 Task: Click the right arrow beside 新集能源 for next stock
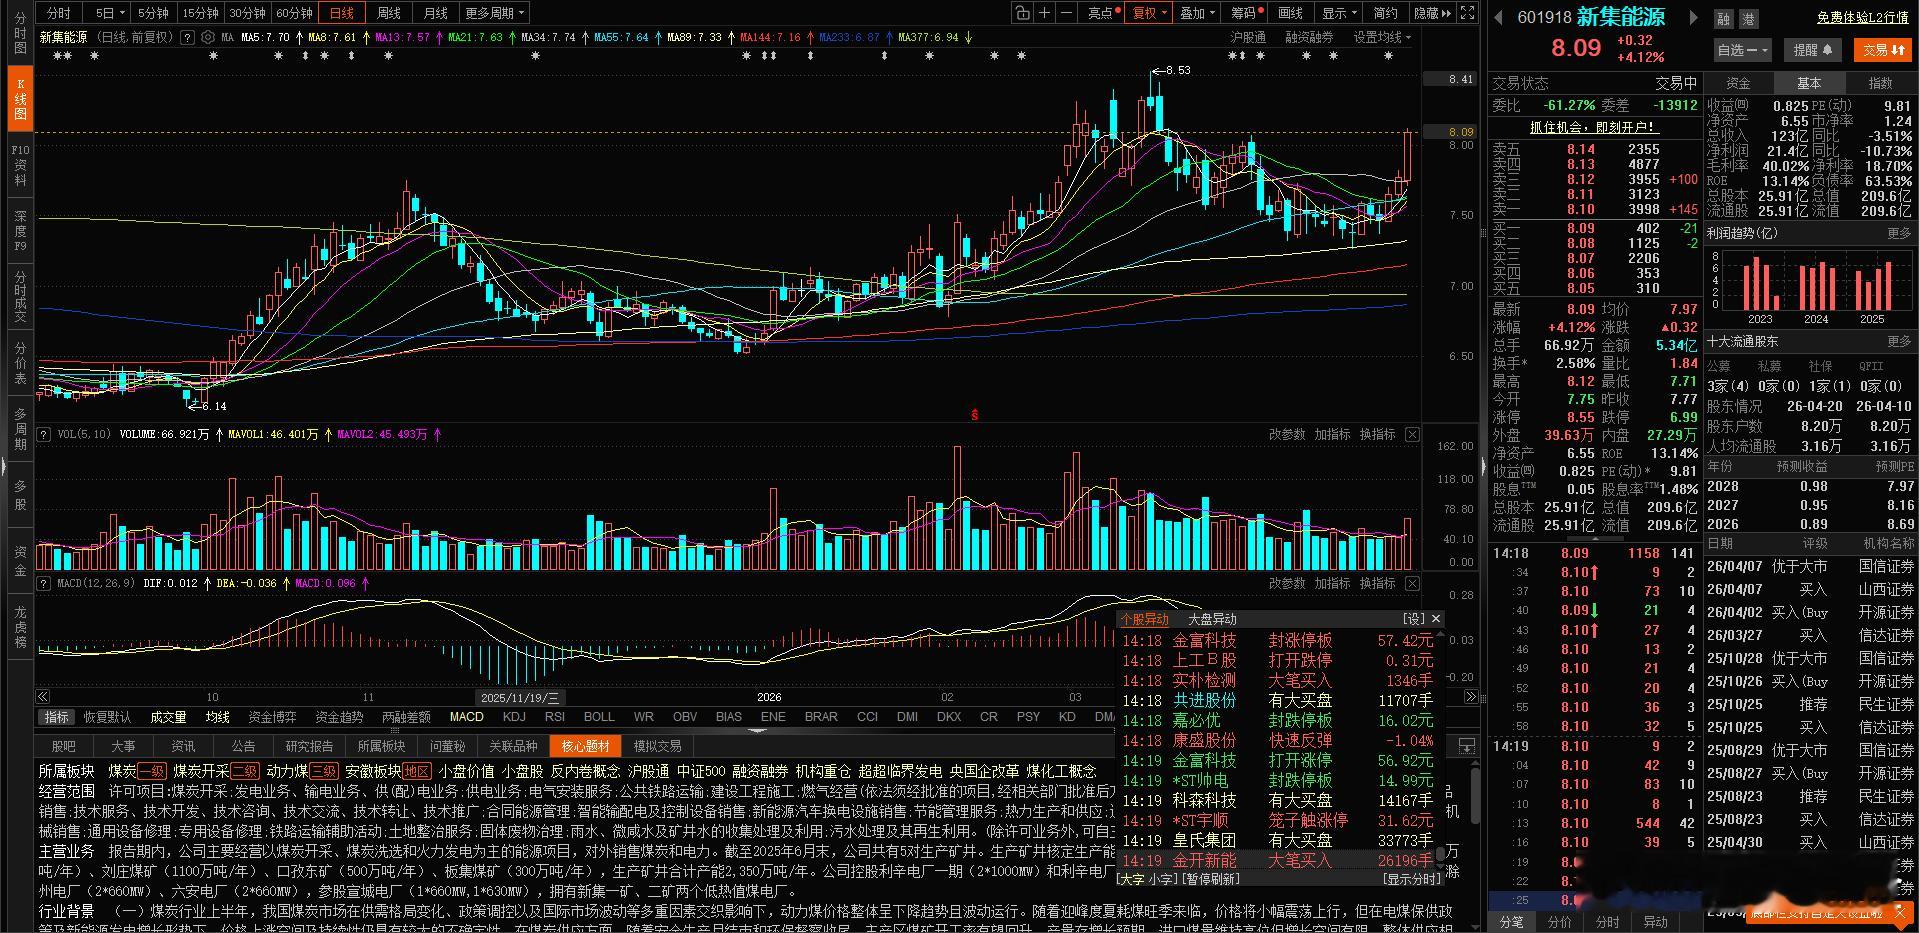1690,17
